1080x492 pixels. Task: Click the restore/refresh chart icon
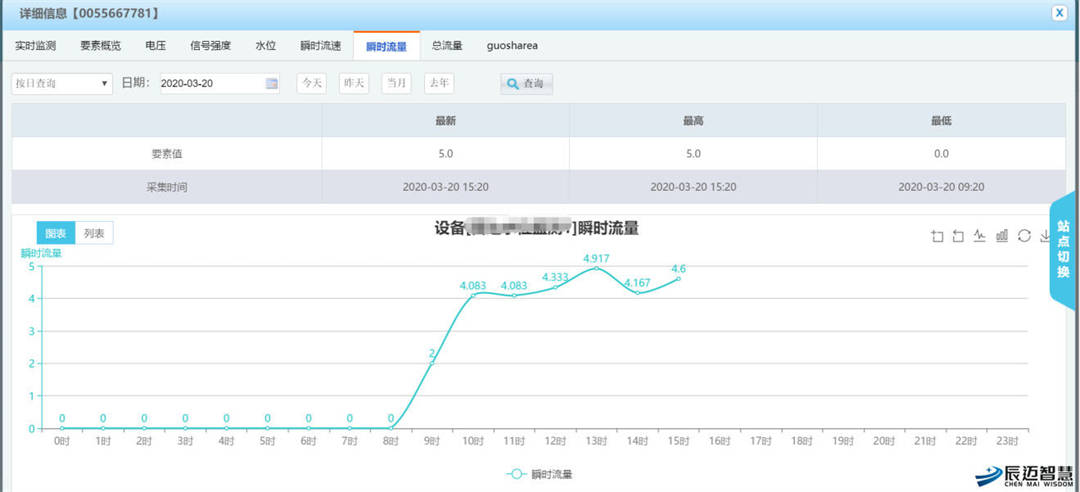[x=1024, y=236]
